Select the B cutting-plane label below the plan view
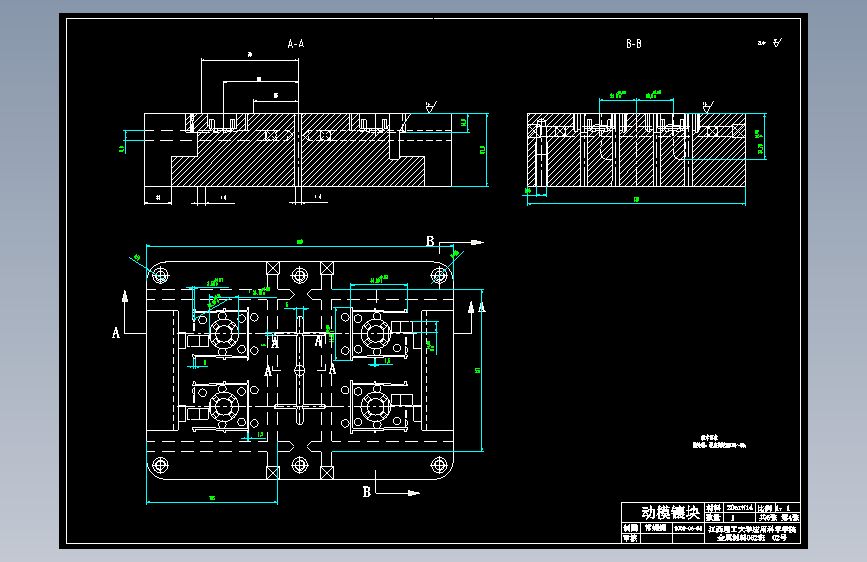 tap(367, 492)
